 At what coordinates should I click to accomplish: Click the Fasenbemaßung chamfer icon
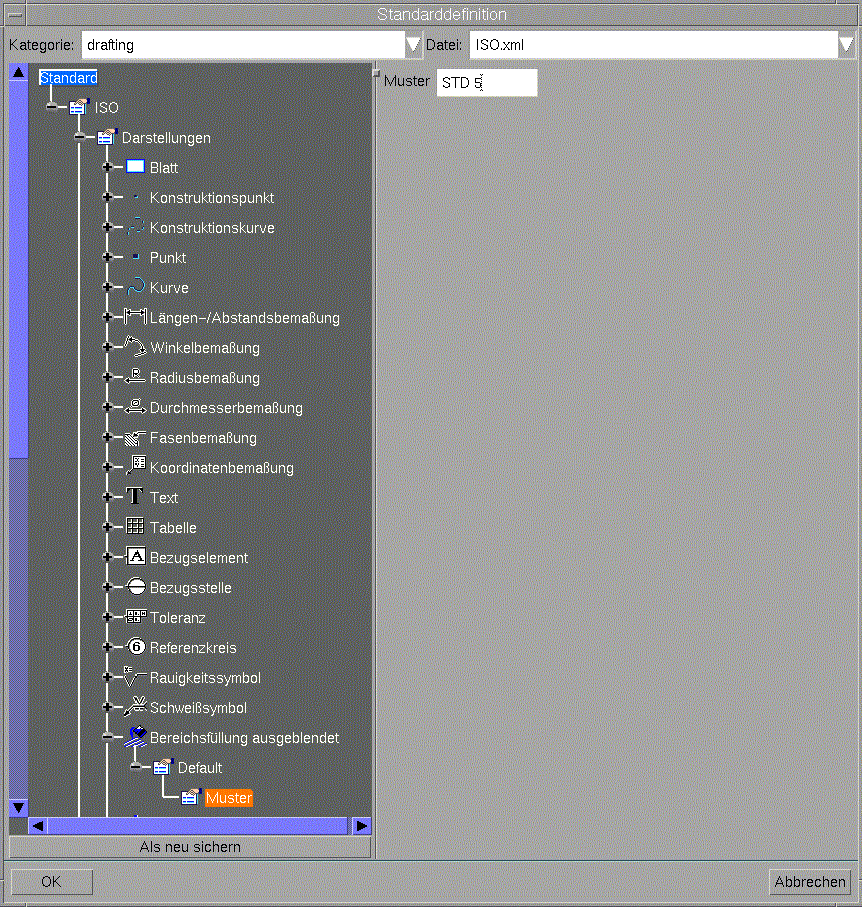click(135, 437)
